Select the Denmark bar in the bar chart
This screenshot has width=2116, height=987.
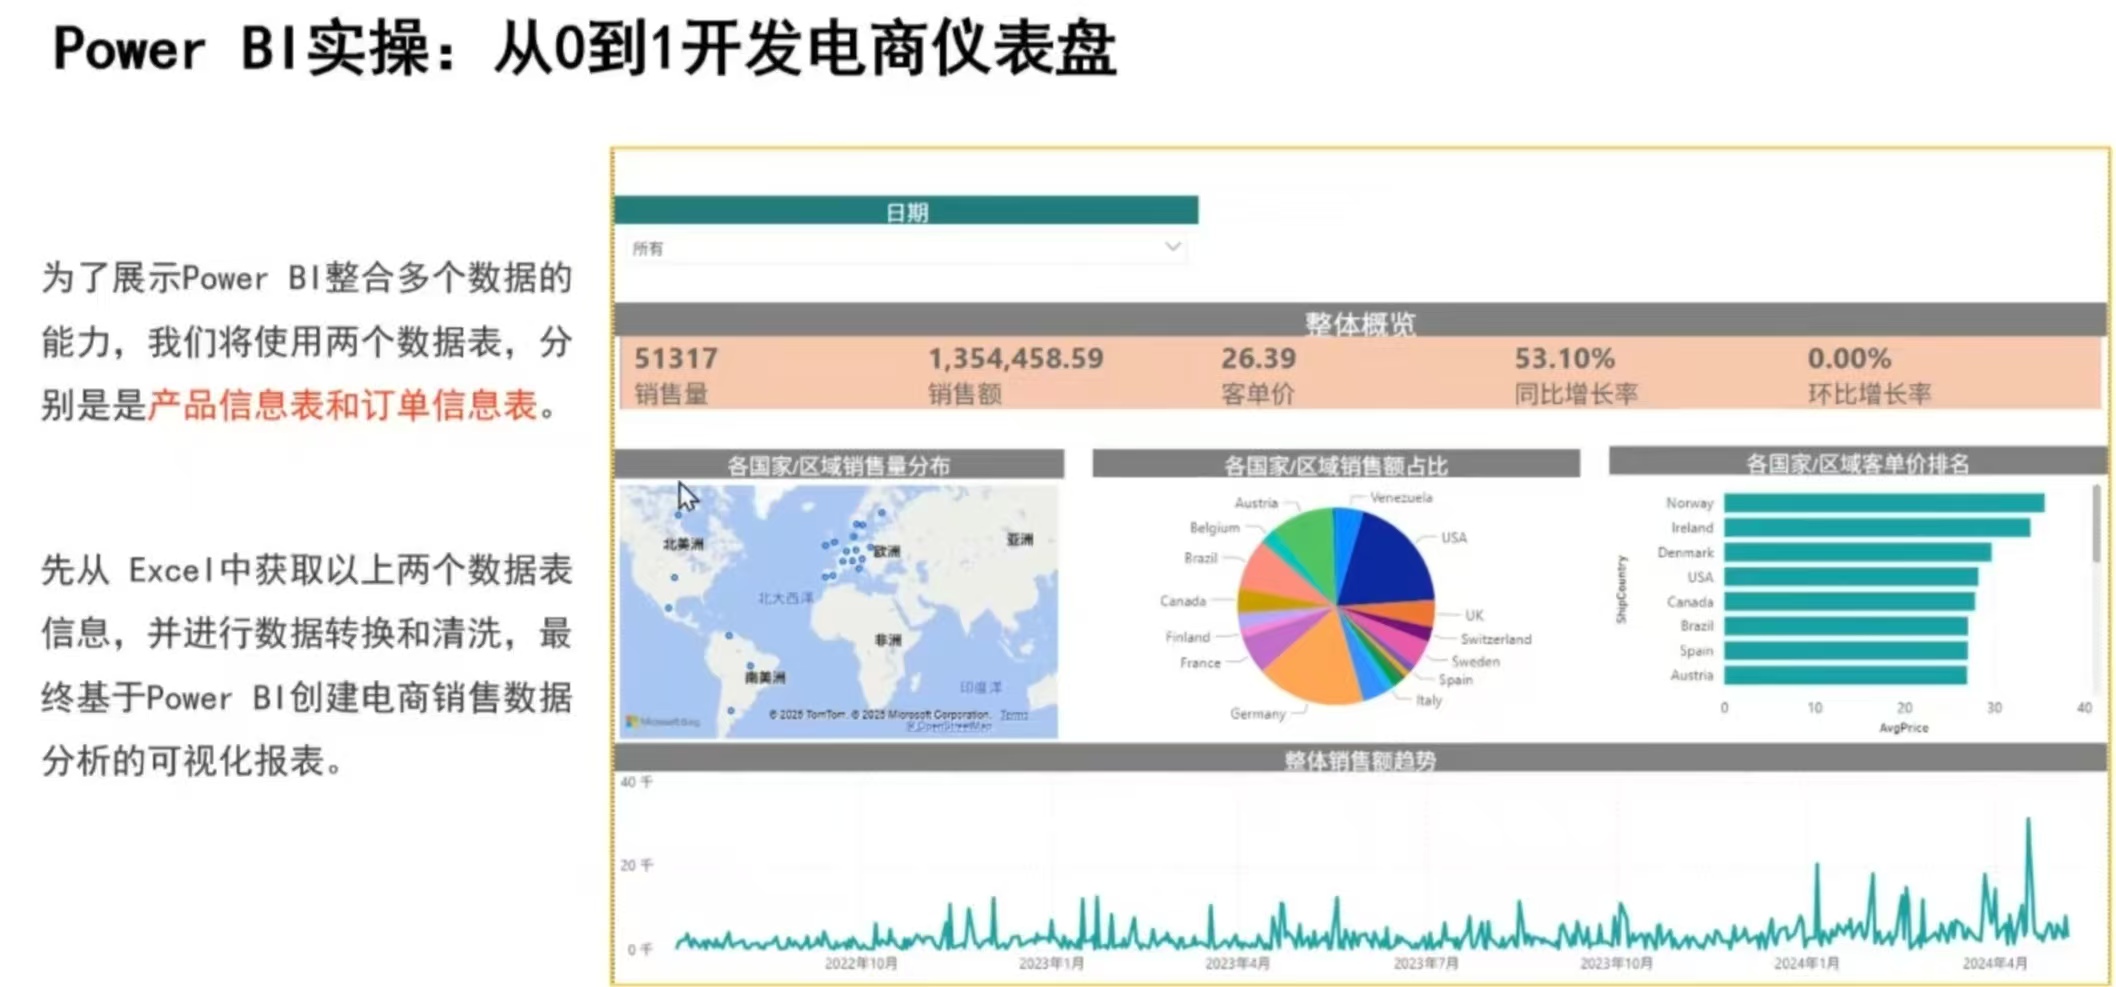tap(1857, 552)
